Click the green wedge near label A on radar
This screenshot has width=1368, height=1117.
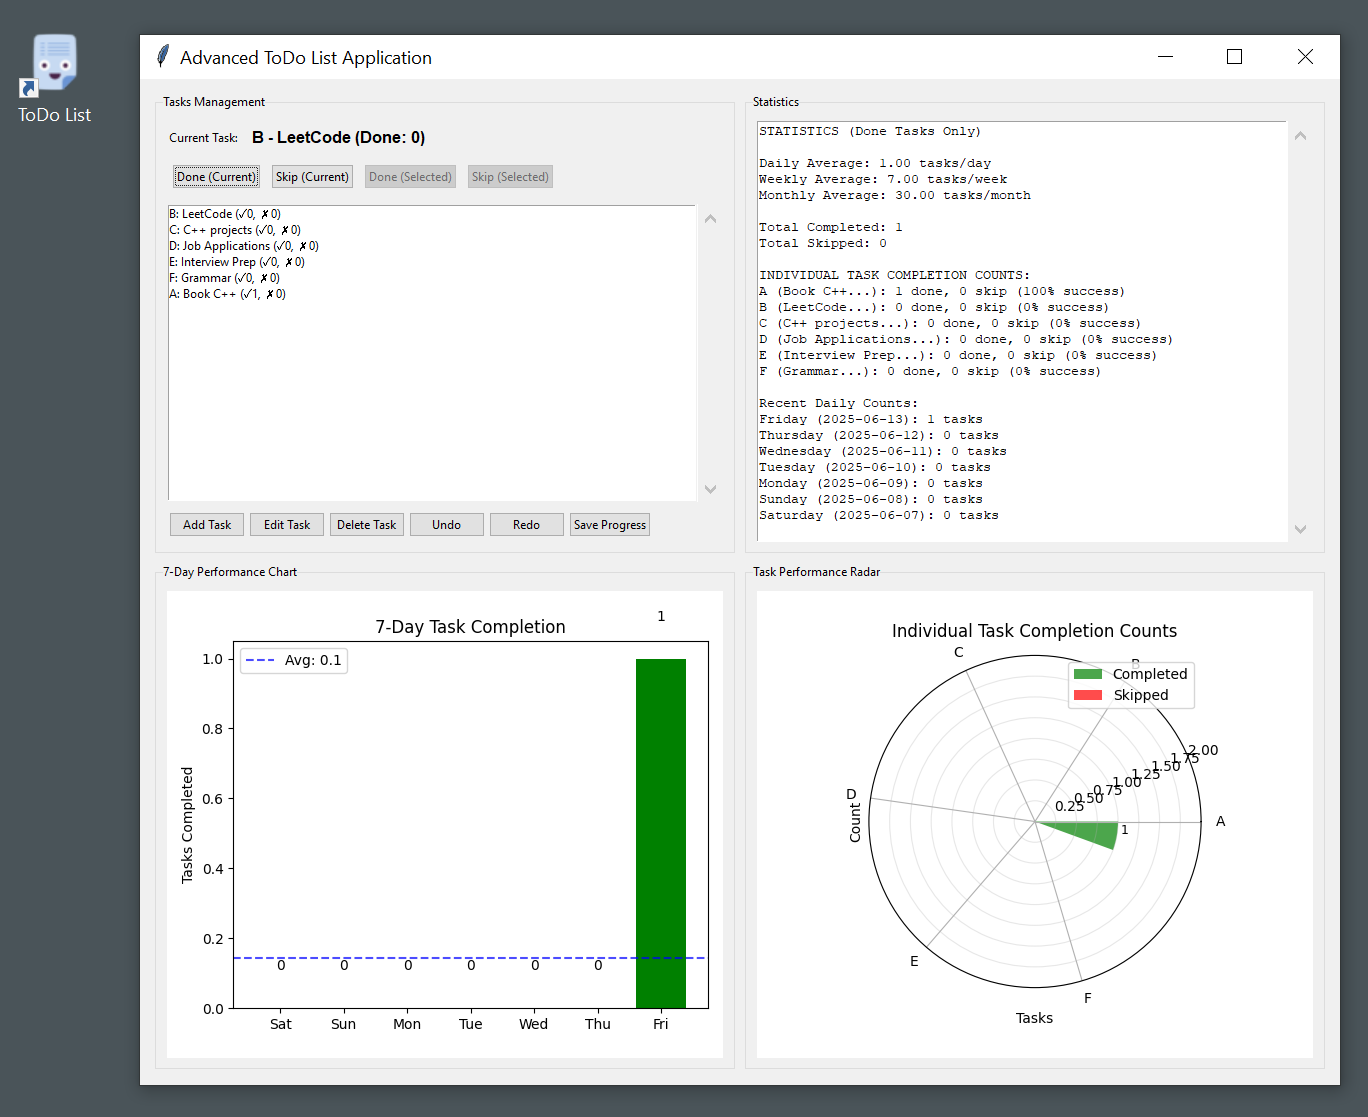pos(1090,831)
